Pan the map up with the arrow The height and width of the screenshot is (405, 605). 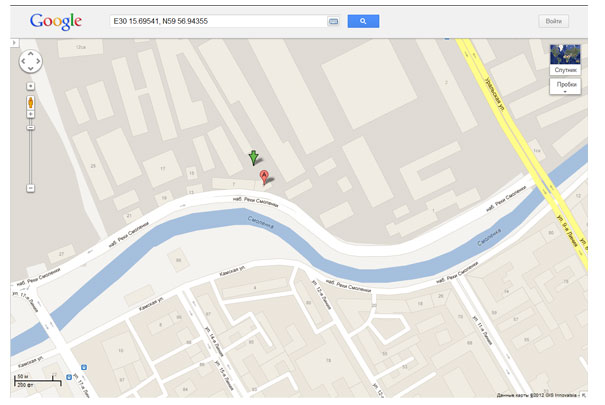pyautogui.click(x=30, y=54)
